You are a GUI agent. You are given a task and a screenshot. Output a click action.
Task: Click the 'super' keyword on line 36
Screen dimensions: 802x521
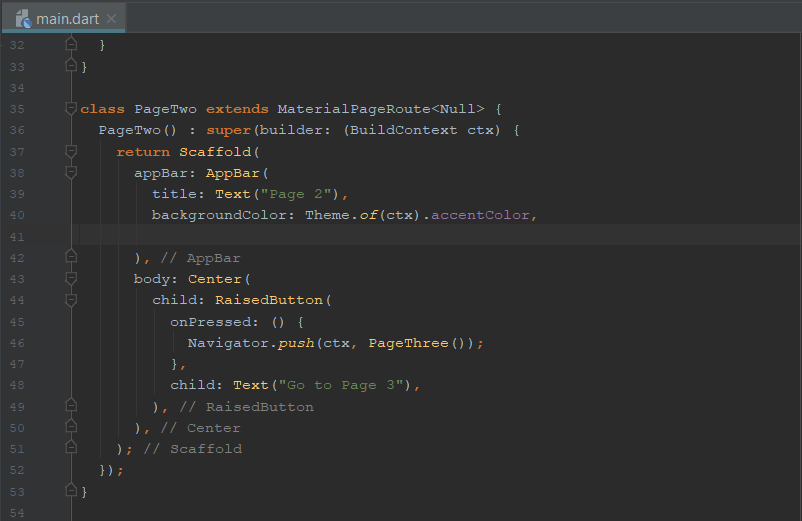coord(229,130)
